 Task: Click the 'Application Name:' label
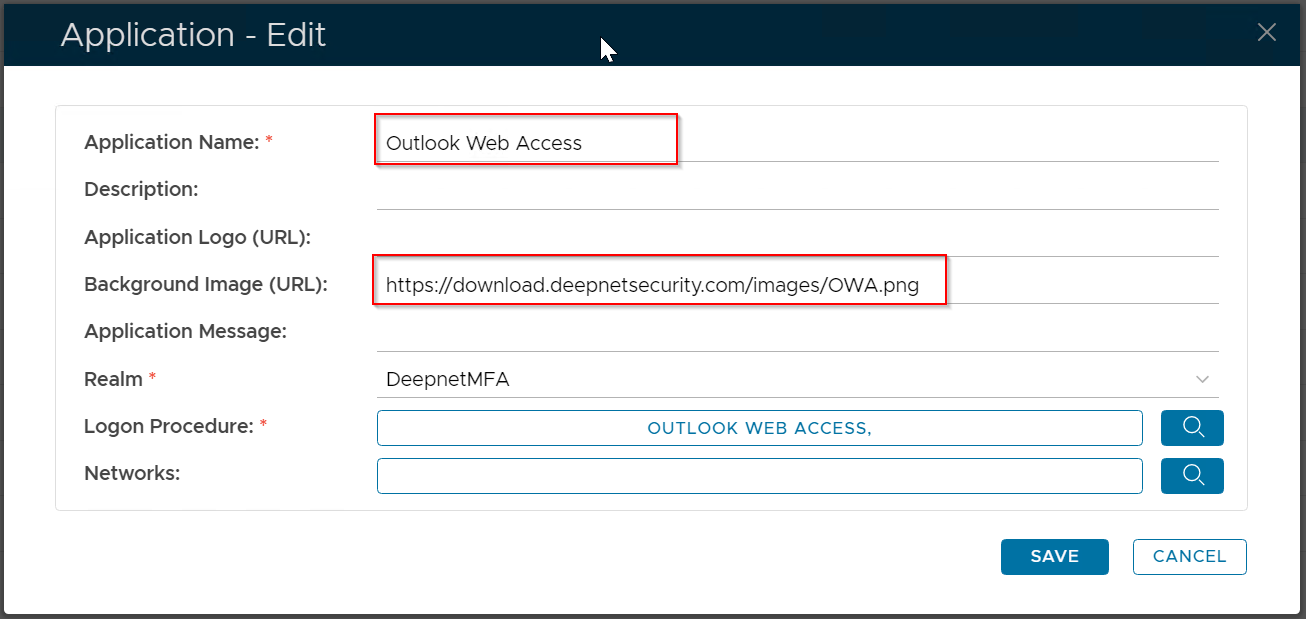172,142
